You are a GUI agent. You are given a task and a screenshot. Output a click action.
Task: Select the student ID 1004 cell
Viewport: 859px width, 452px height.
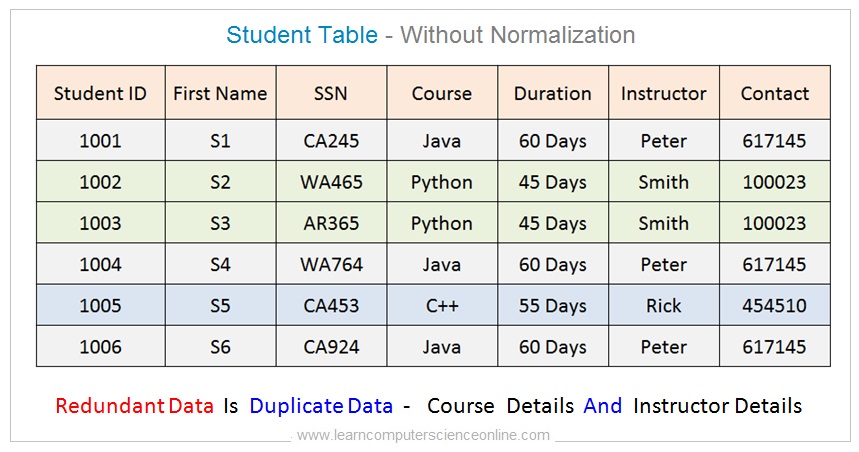tap(100, 265)
